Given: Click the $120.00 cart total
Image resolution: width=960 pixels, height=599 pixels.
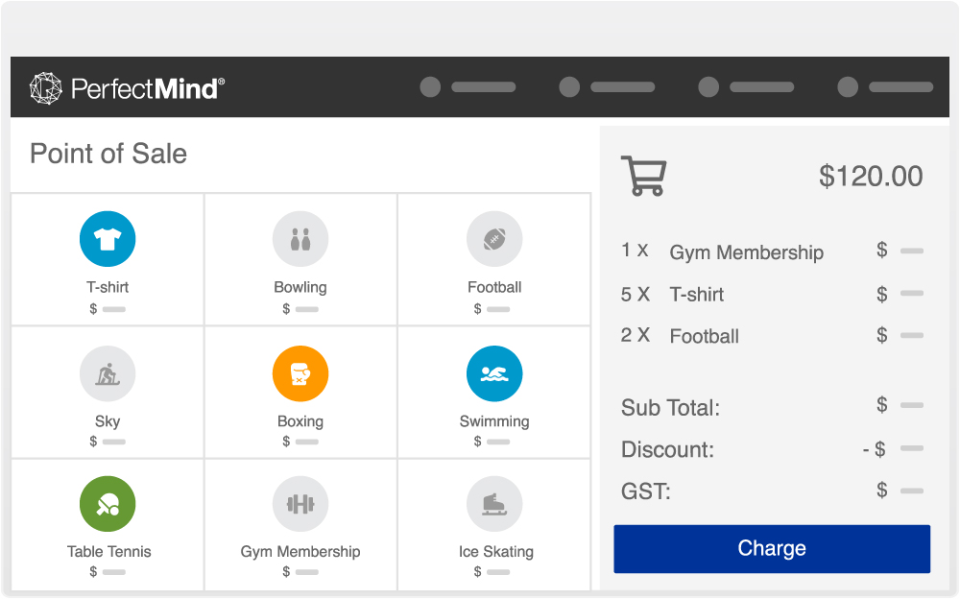Looking at the screenshot, I should click(870, 177).
